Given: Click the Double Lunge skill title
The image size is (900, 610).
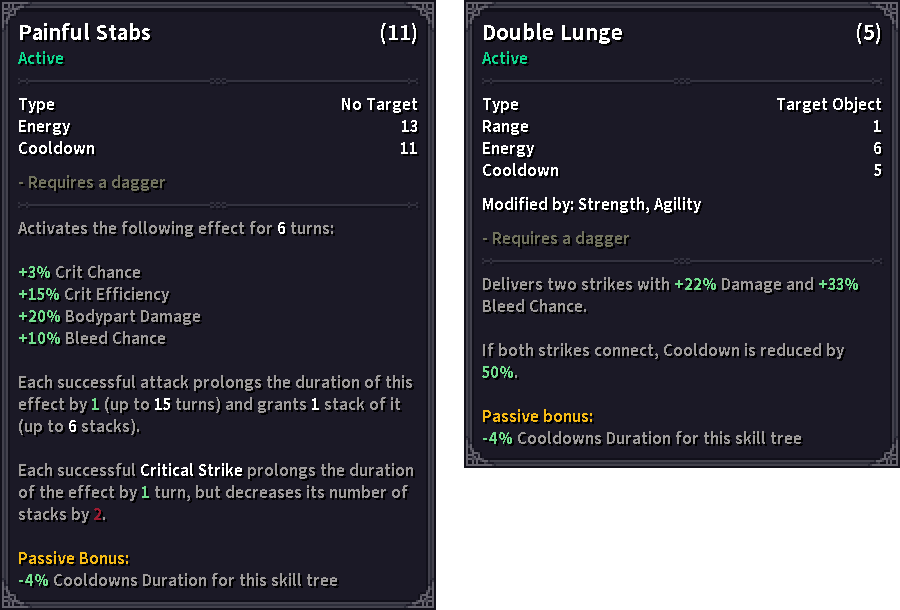Looking at the screenshot, I should tap(552, 33).
